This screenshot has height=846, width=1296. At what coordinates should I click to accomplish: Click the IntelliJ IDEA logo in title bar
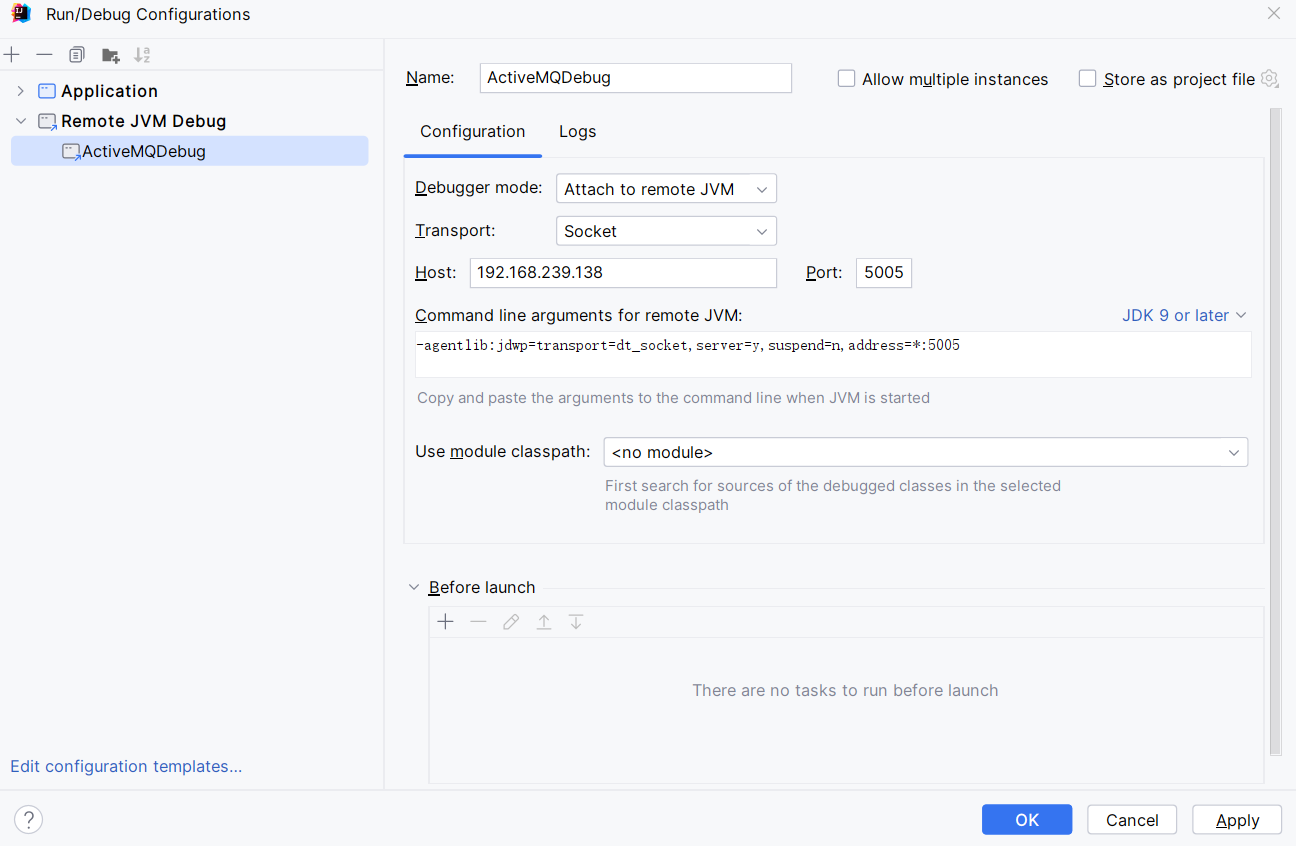(20, 14)
